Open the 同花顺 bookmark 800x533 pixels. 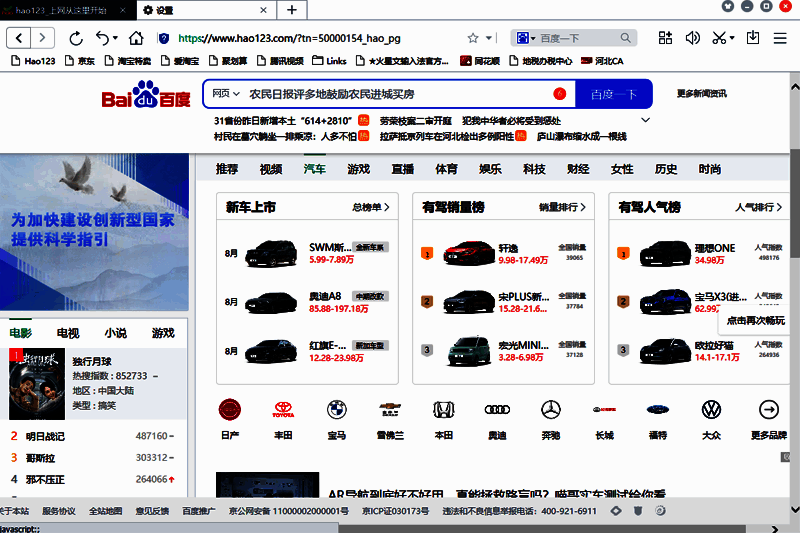[x=480, y=61]
